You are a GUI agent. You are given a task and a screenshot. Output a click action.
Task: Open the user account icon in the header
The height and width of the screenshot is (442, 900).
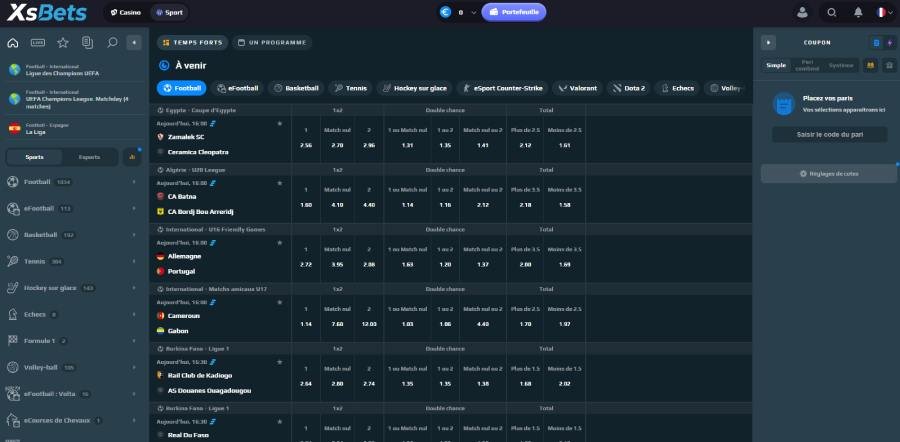[x=802, y=12]
